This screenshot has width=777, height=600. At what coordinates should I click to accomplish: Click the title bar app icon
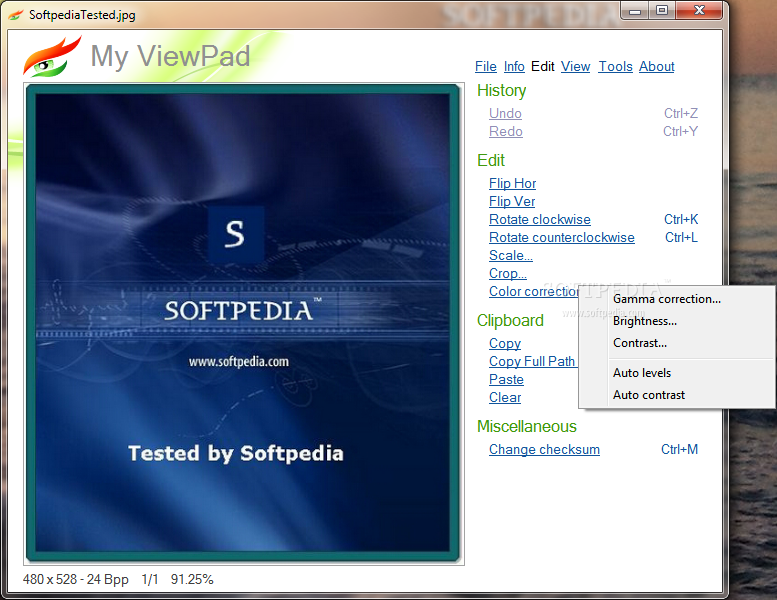coord(16,15)
